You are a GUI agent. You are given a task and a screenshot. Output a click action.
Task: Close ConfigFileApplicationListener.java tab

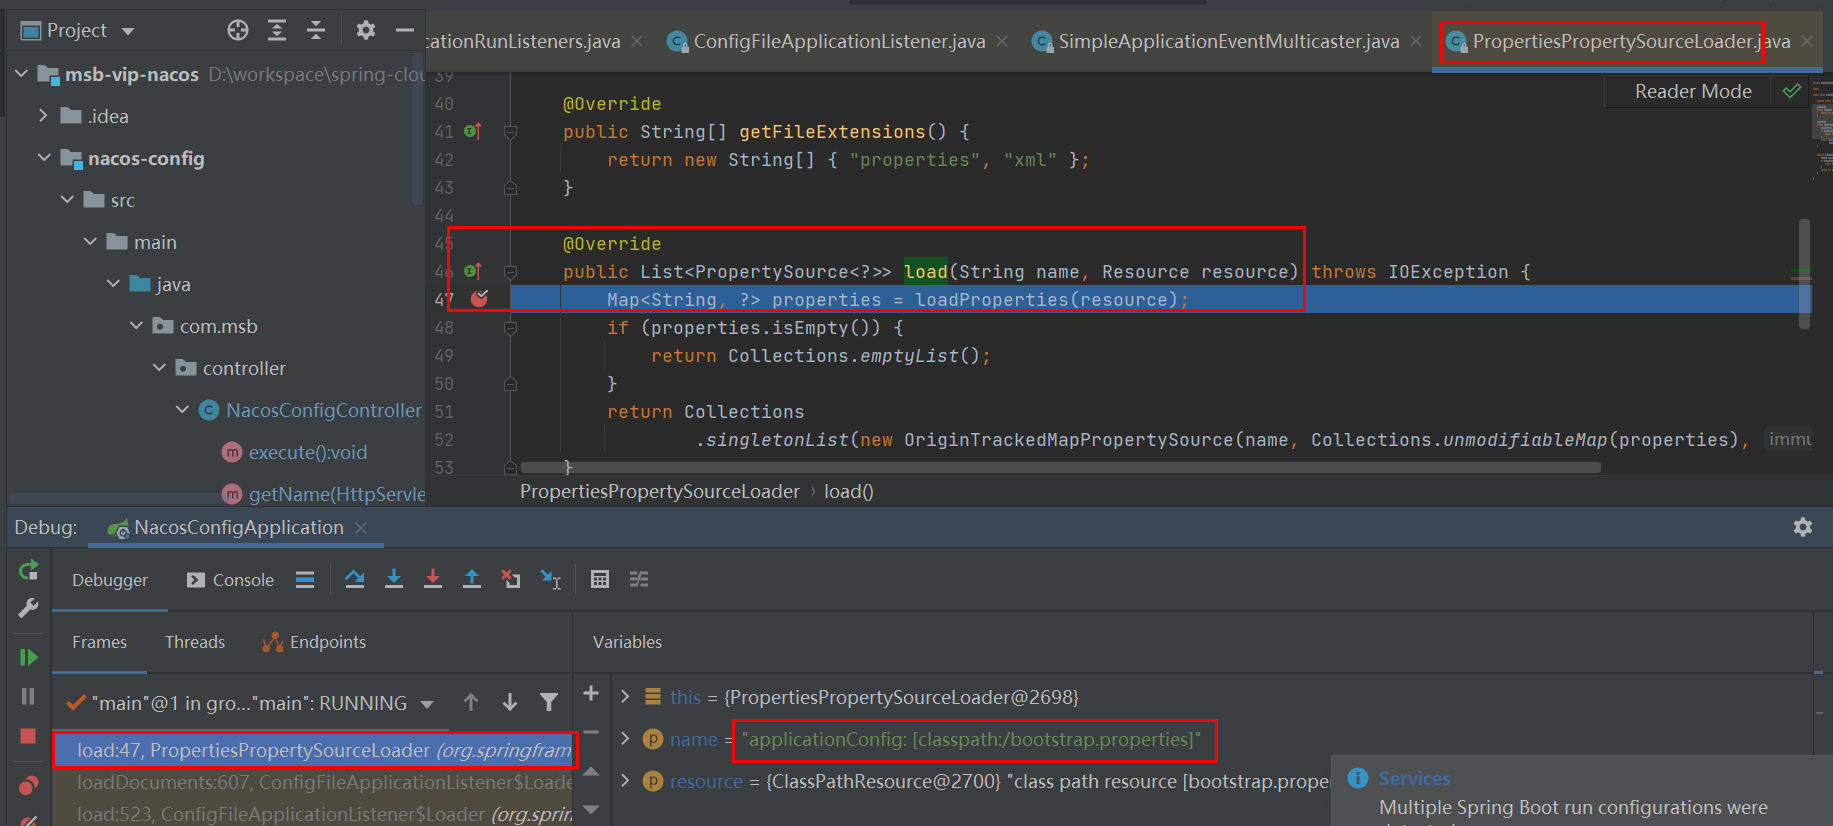pyautogui.click(x=1002, y=41)
